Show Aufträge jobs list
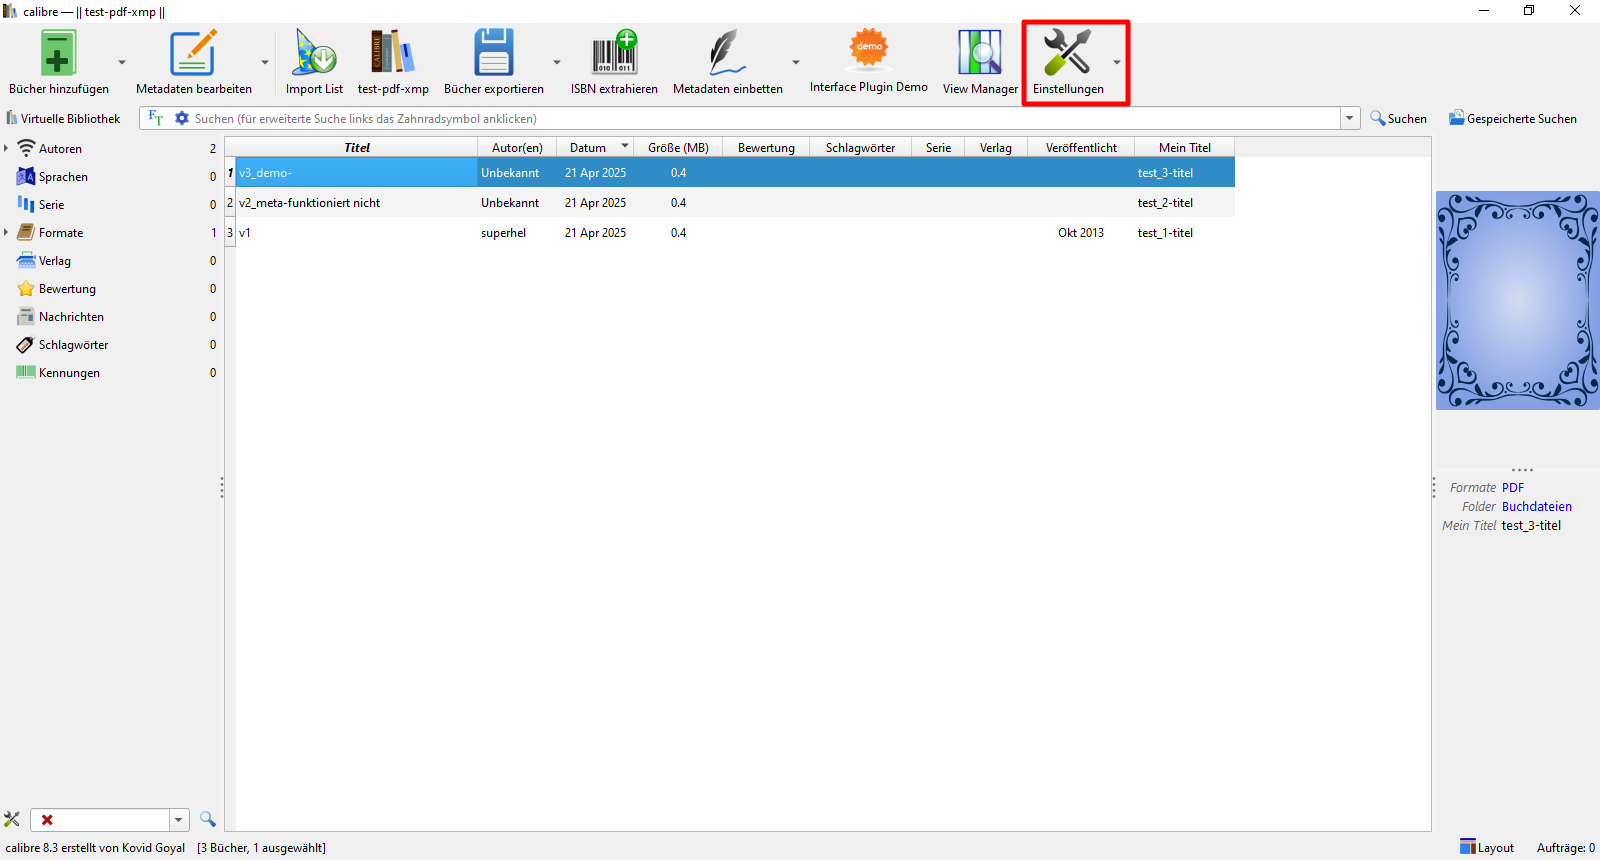The width and height of the screenshot is (1600, 860). click(x=1566, y=848)
